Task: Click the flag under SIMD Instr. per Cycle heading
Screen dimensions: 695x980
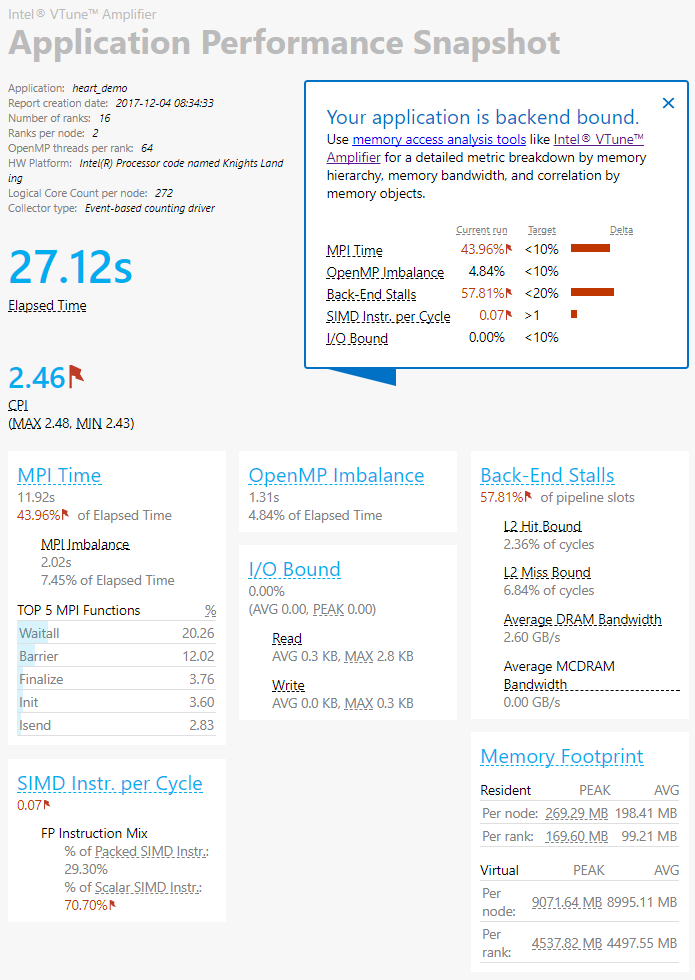Action: pyautogui.click(x=46, y=804)
